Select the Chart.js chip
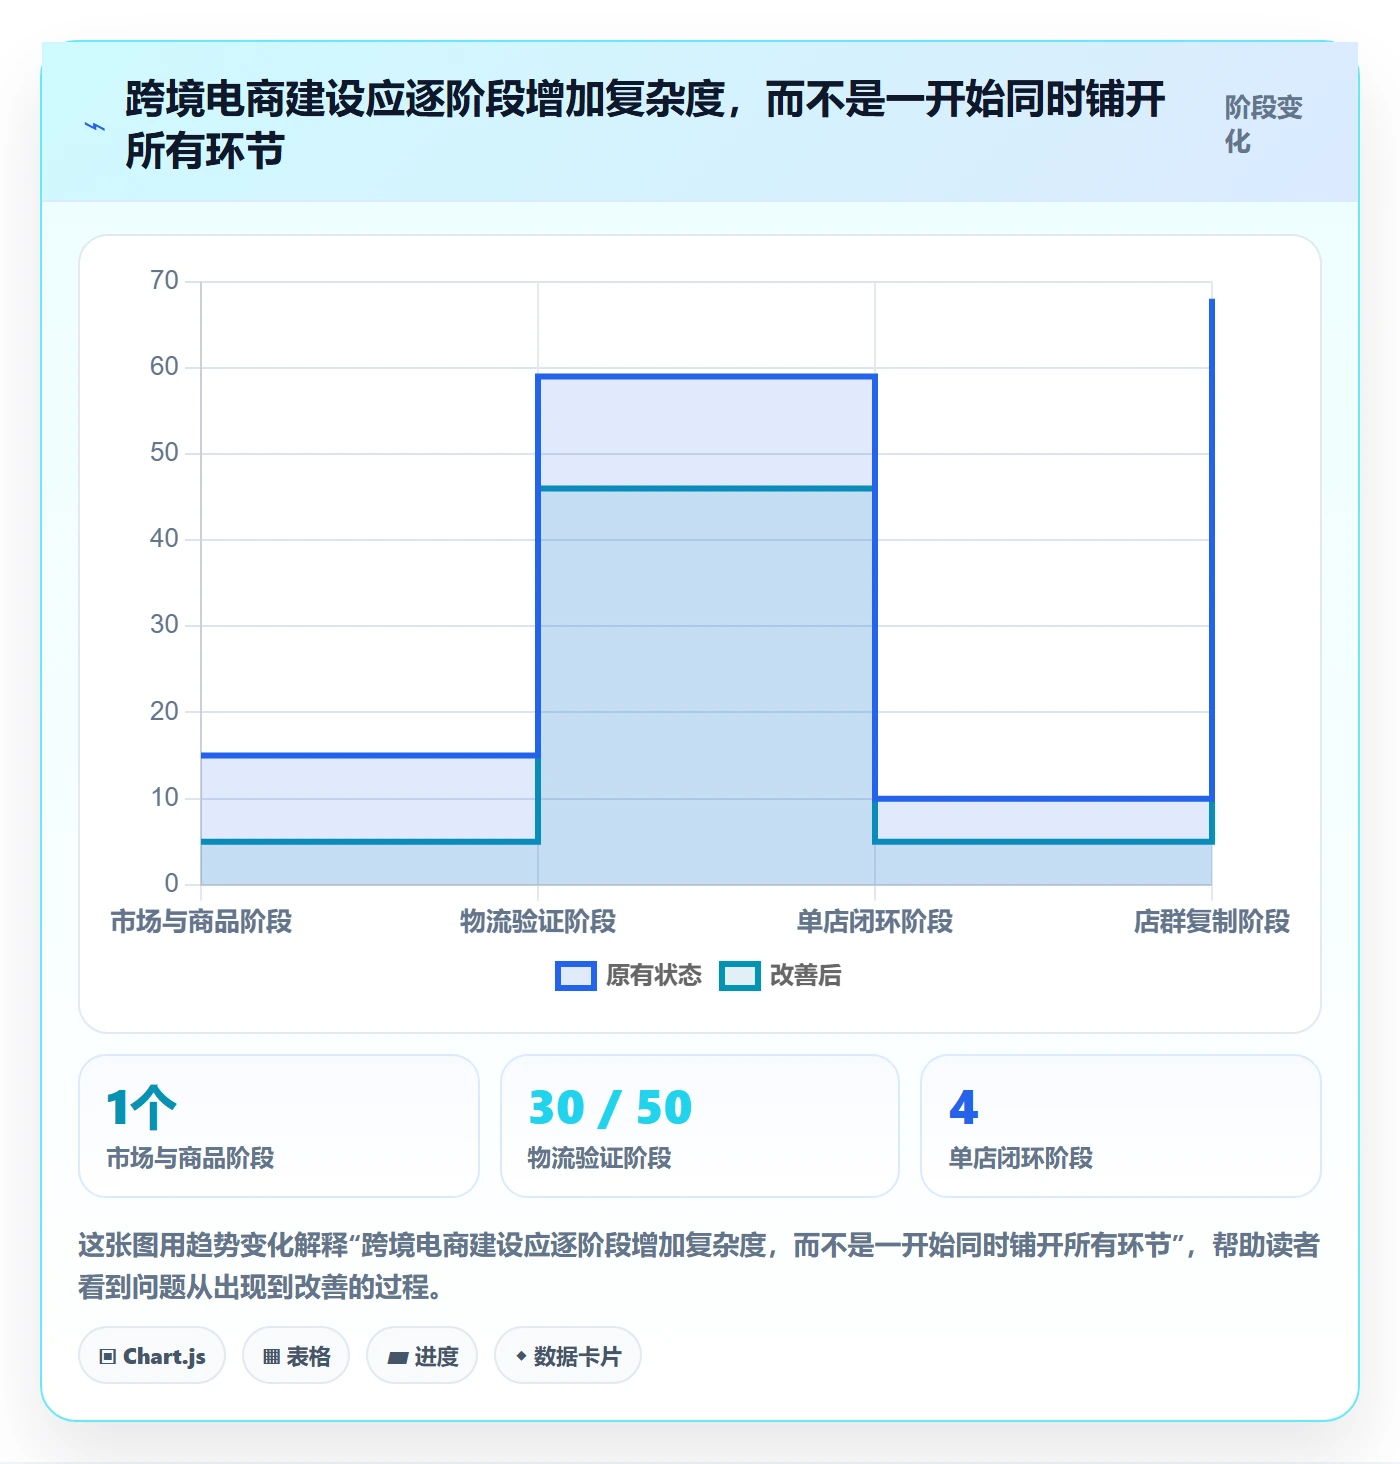Image resolution: width=1400 pixels, height=1464 pixels. coord(152,1356)
